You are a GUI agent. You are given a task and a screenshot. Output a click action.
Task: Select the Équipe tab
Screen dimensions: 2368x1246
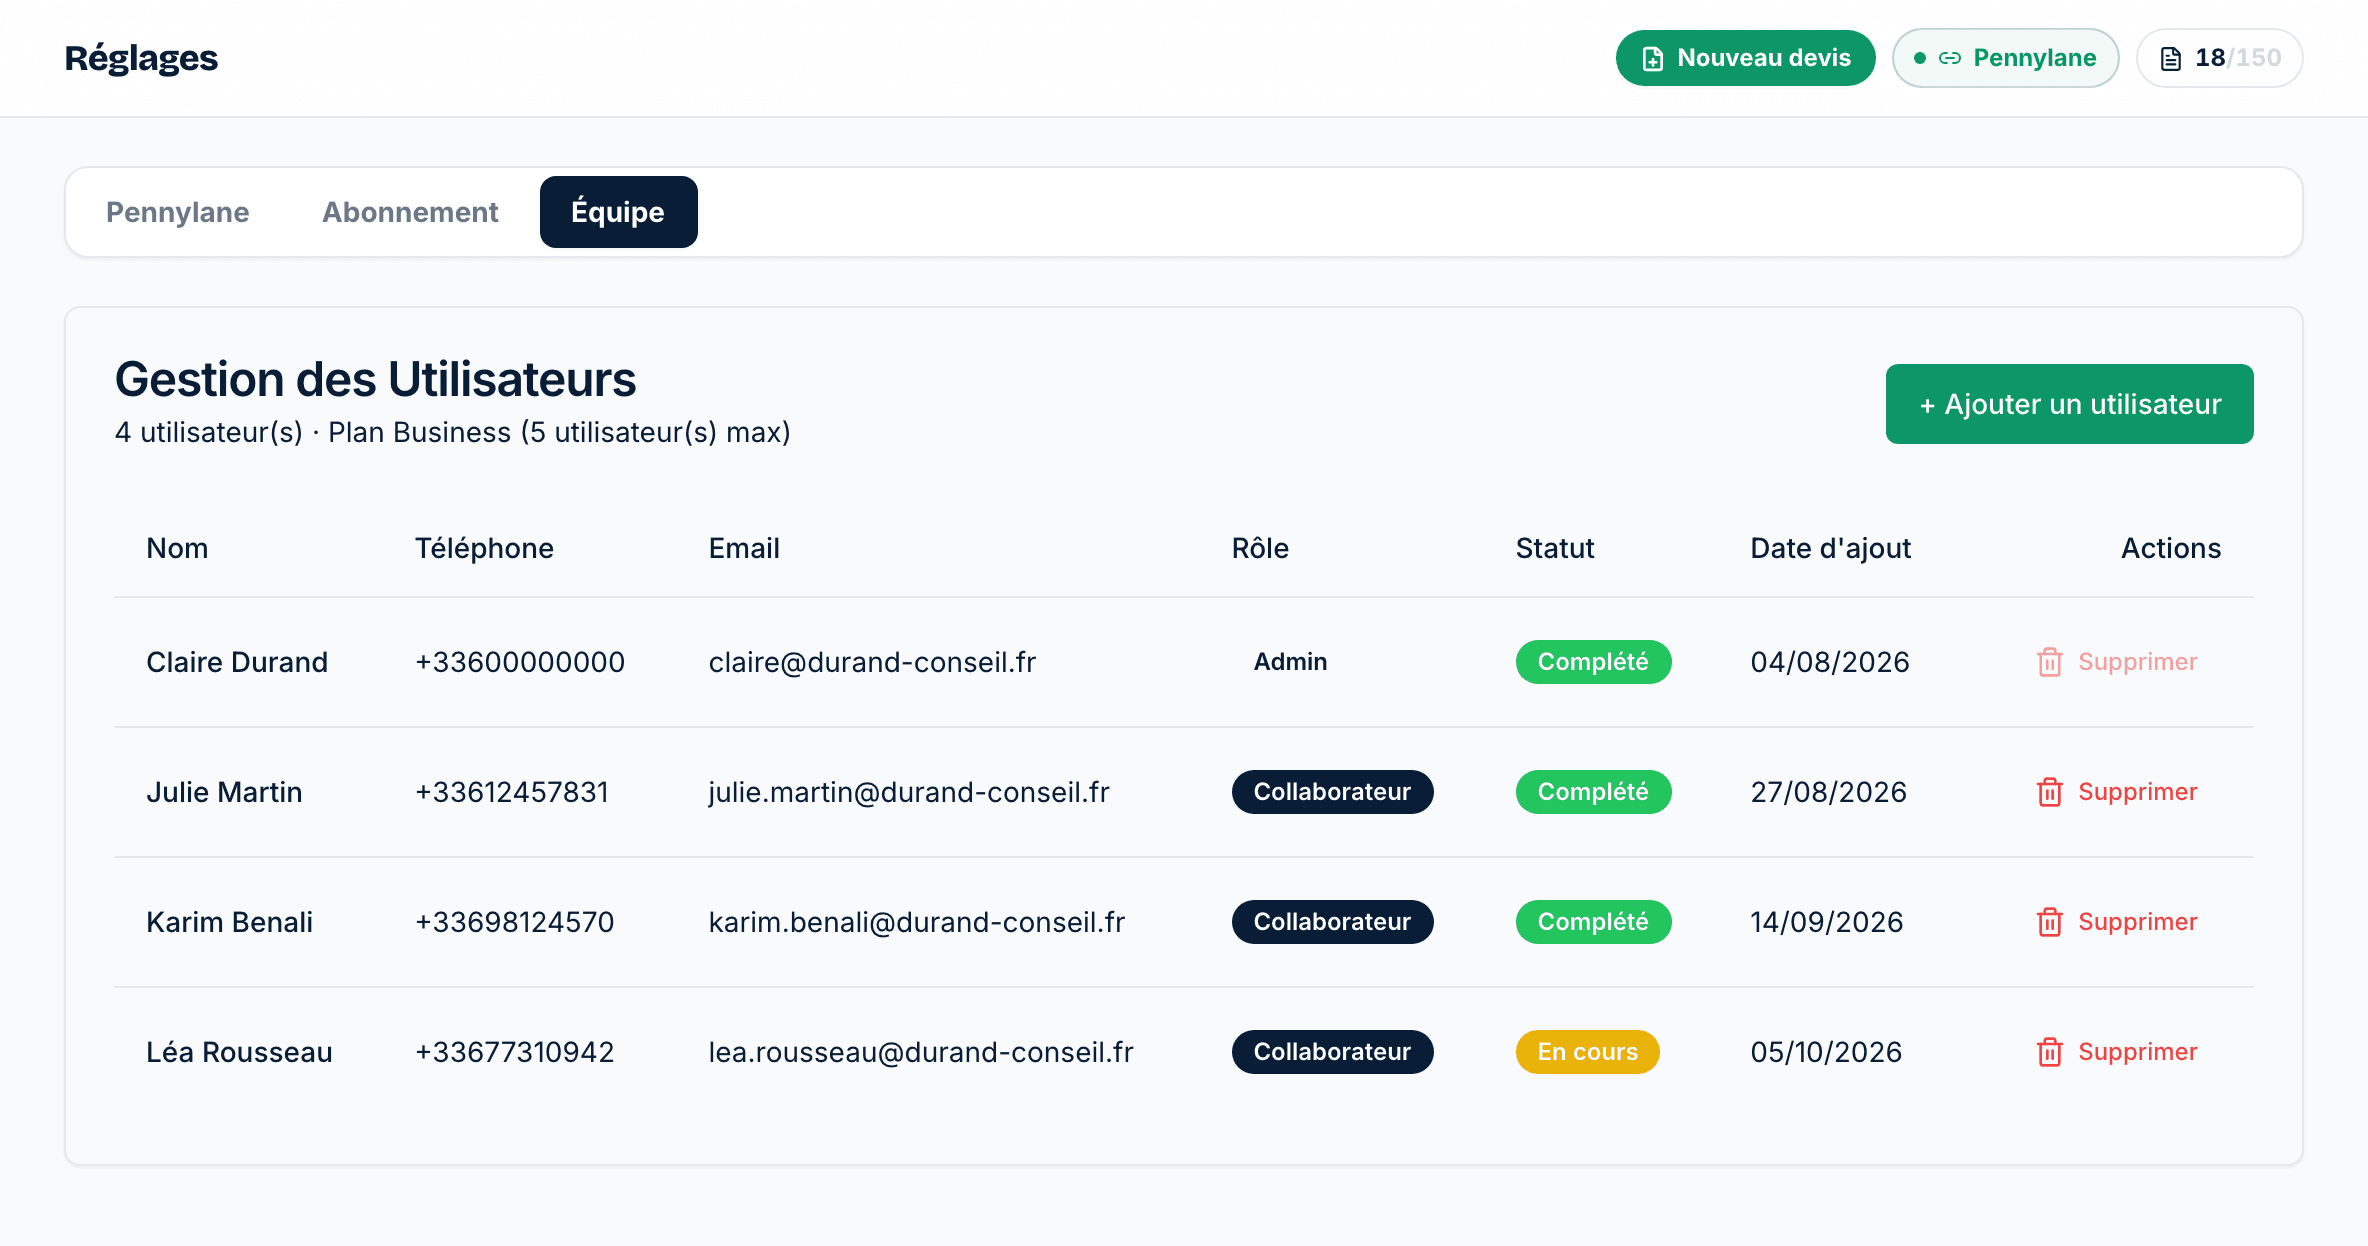[619, 212]
